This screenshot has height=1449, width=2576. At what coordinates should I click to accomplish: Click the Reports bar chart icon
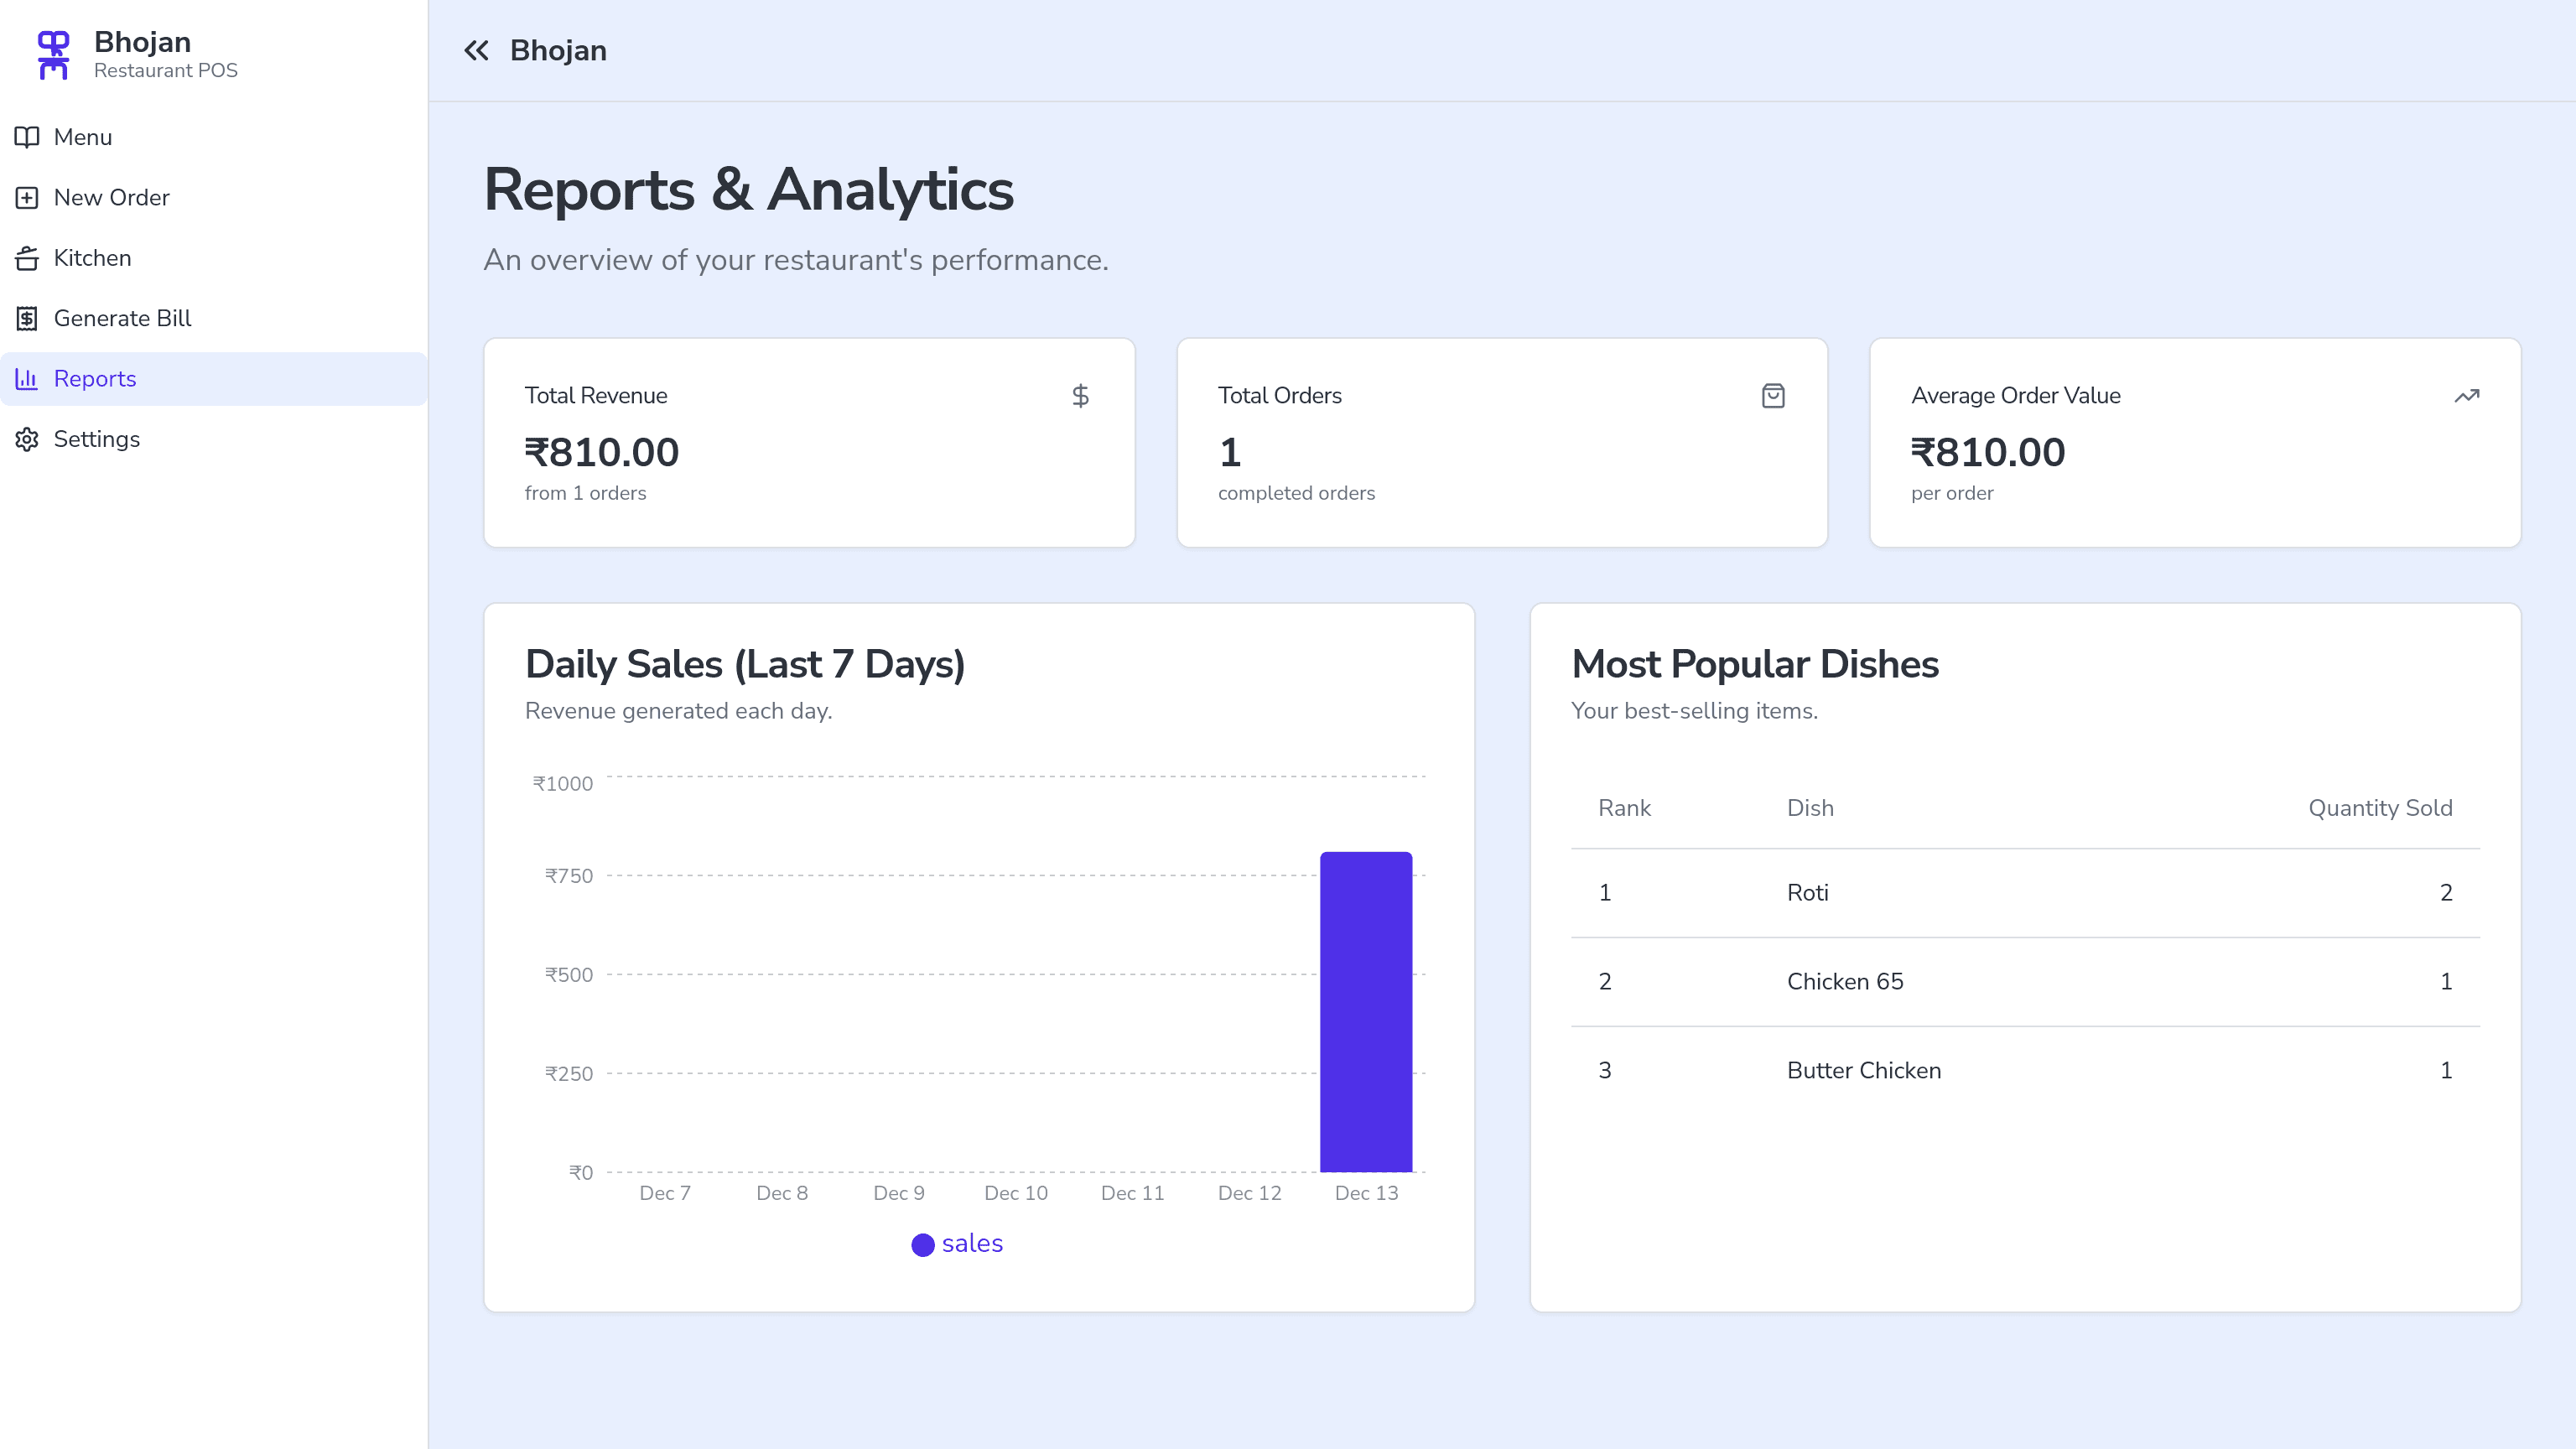tap(27, 379)
